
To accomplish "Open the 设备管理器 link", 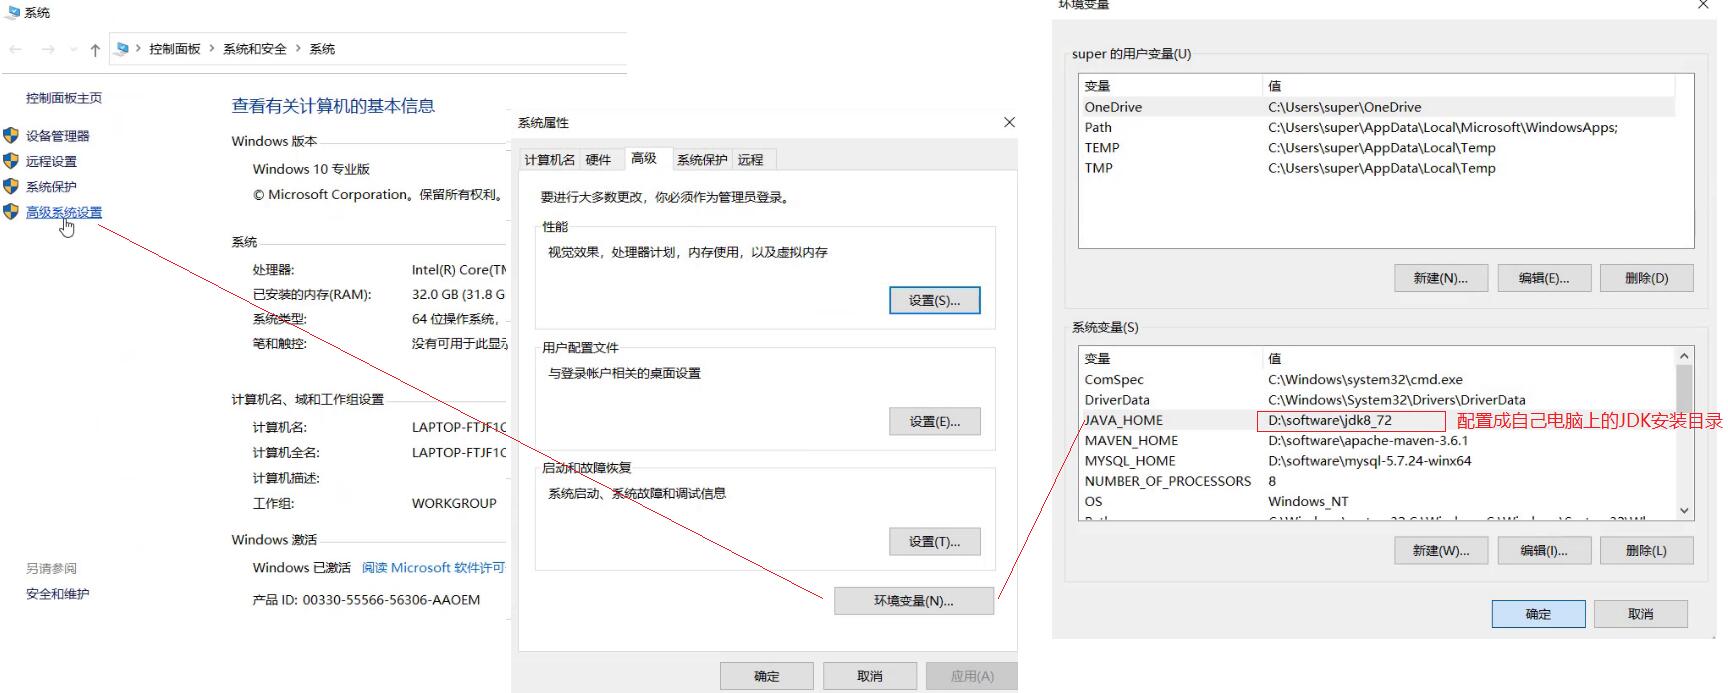I will (58, 135).
